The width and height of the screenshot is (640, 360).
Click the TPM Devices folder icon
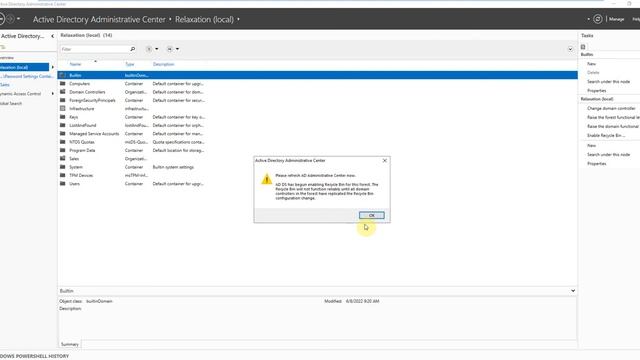(62, 175)
